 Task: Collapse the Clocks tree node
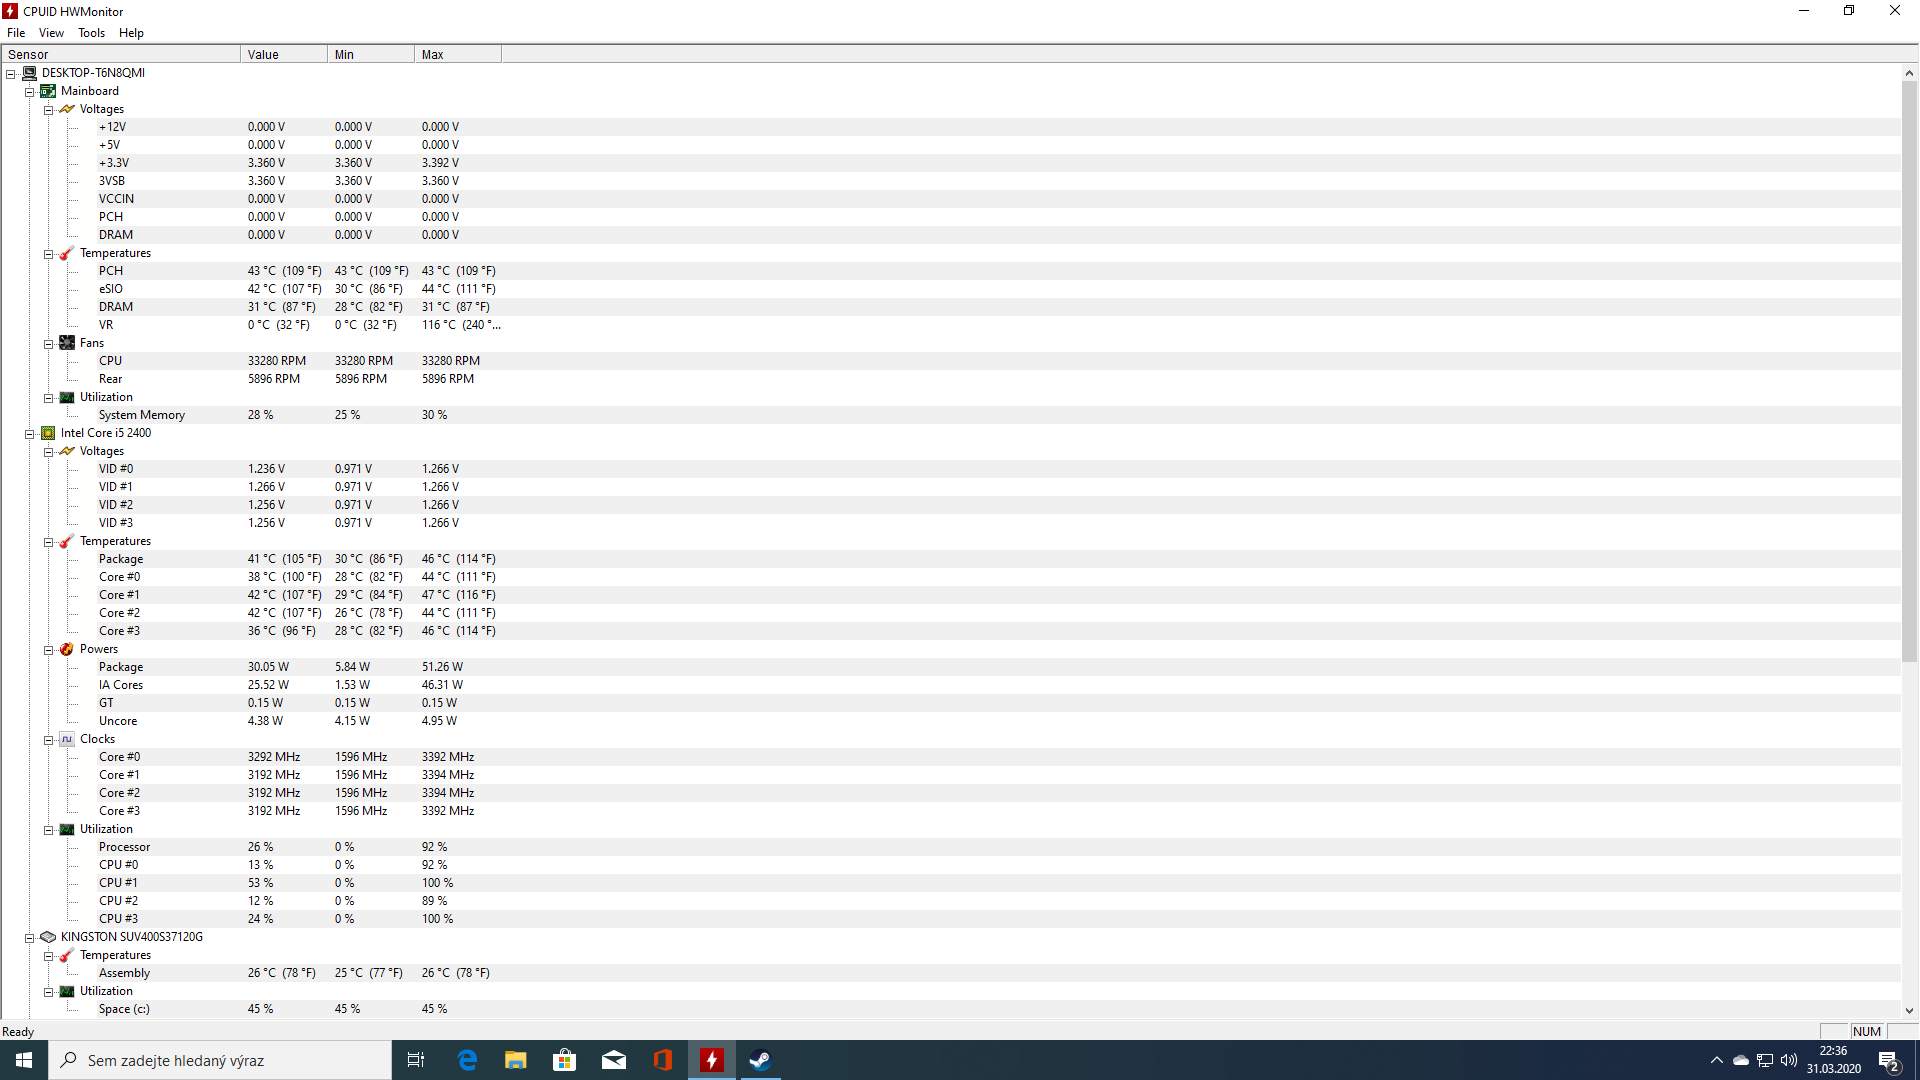[x=48, y=740]
